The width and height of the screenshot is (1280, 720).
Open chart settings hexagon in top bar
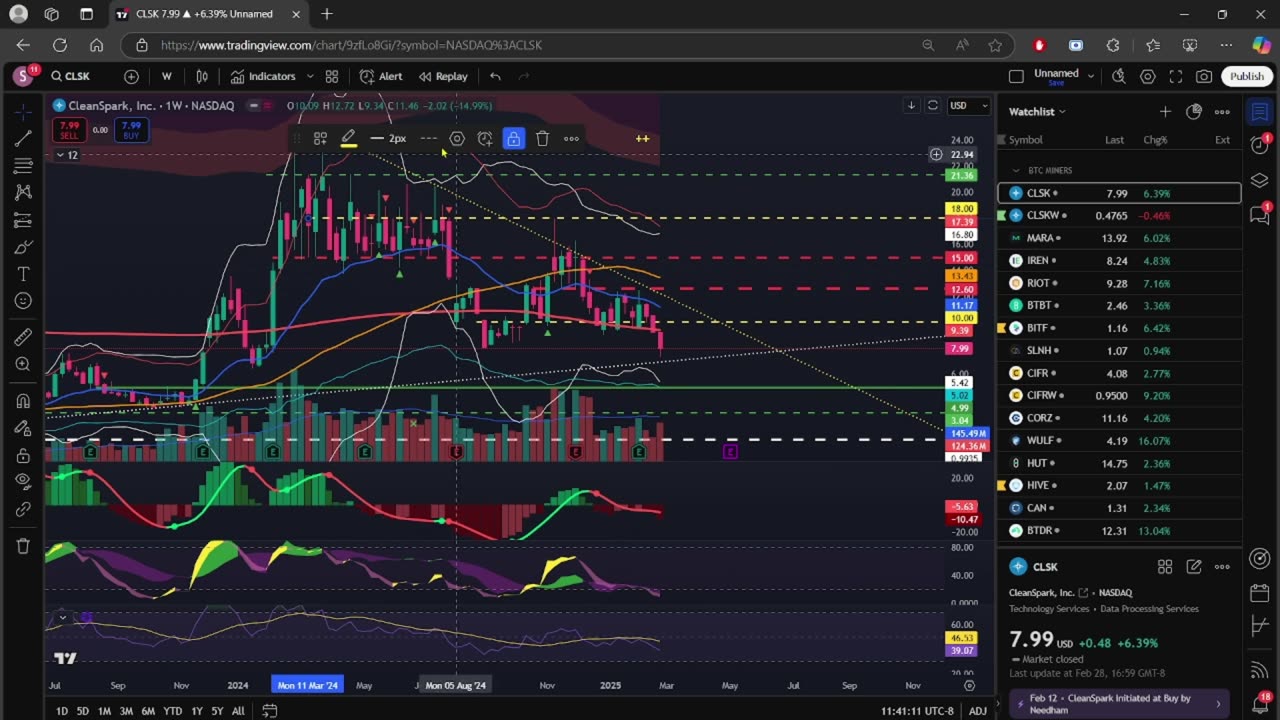(x=1147, y=76)
